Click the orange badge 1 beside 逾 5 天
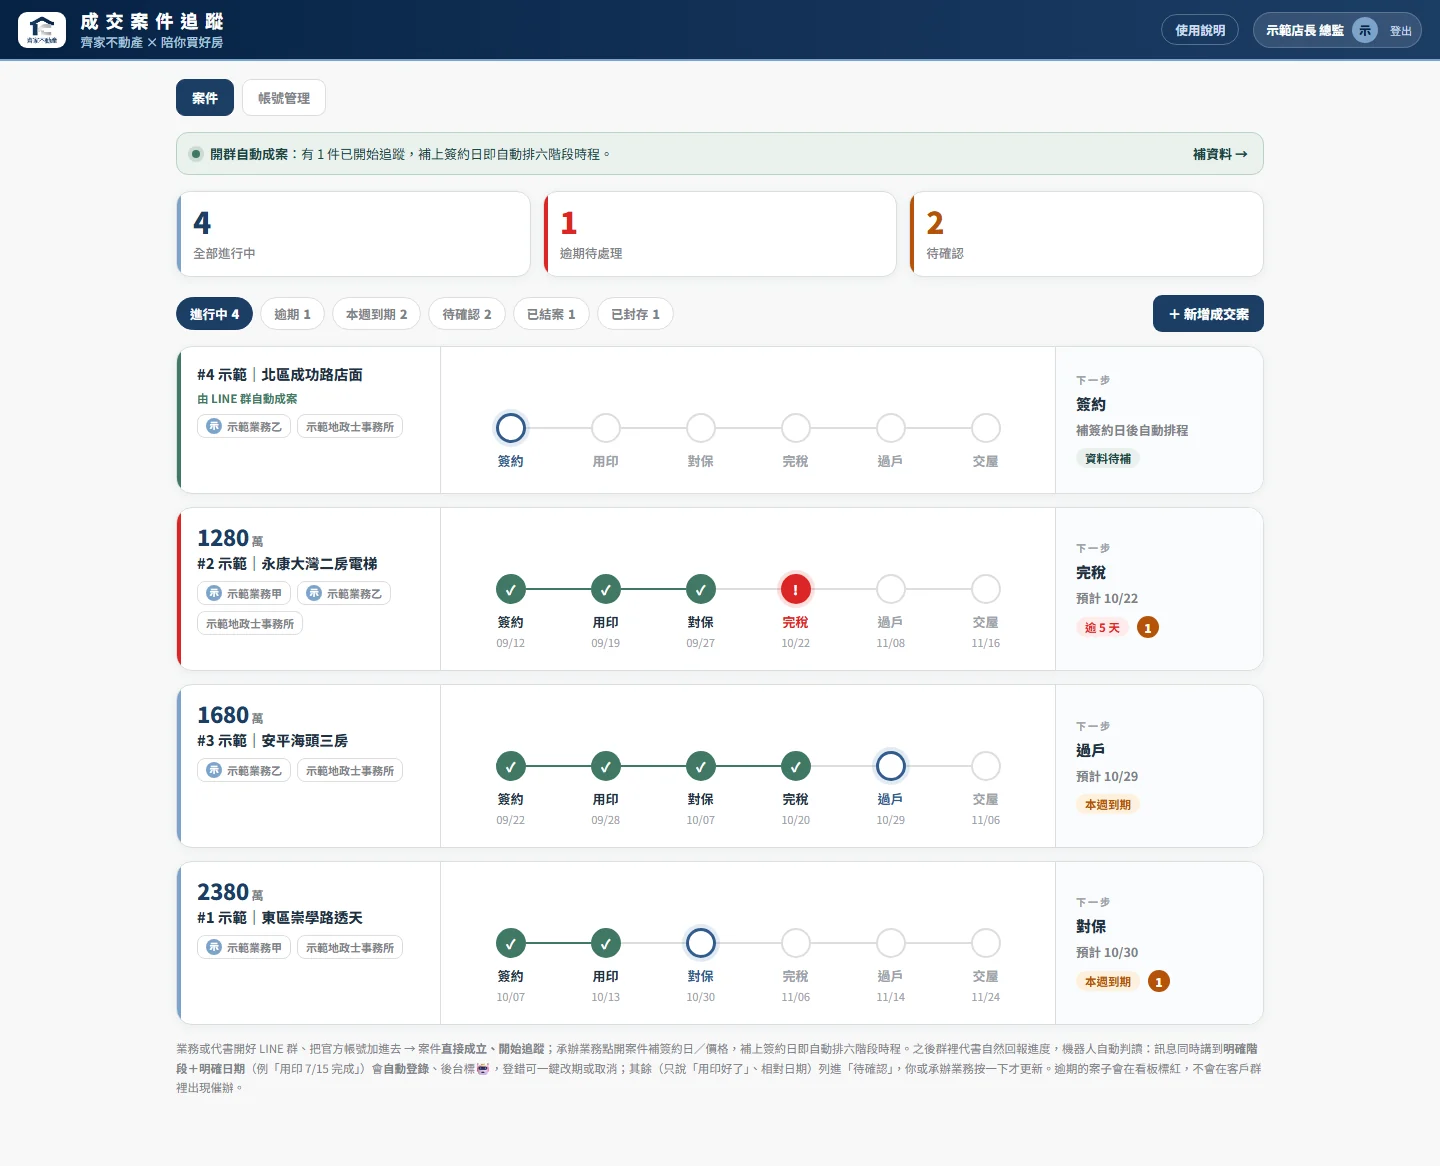The height and width of the screenshot is (1166, 1440). tap(1148, 628)
